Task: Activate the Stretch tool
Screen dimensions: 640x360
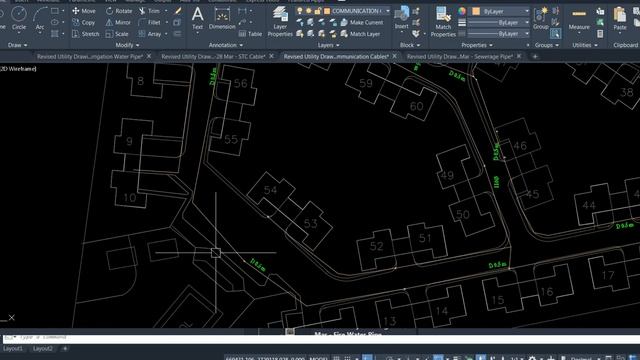Action: (x=85, y=34)
